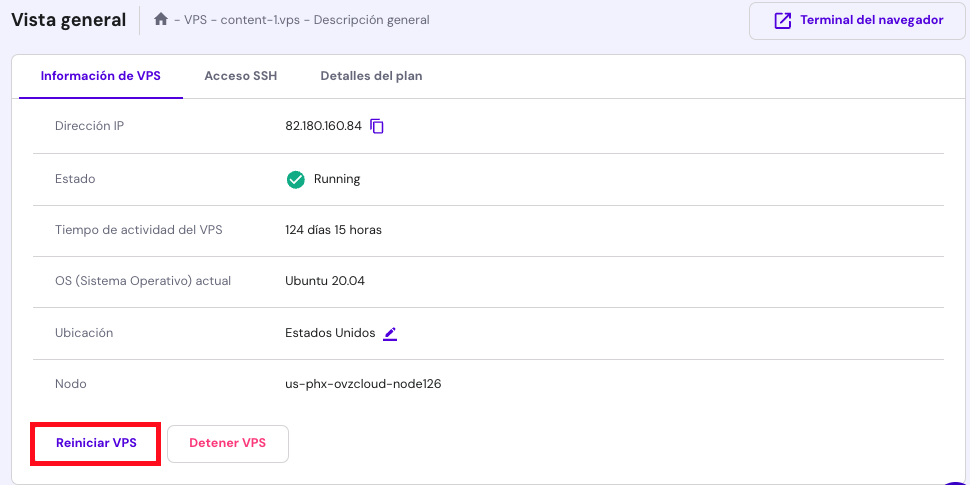
Task: Click the Dirección IP label
Action: pyautogui.click(x=89, y=126)
